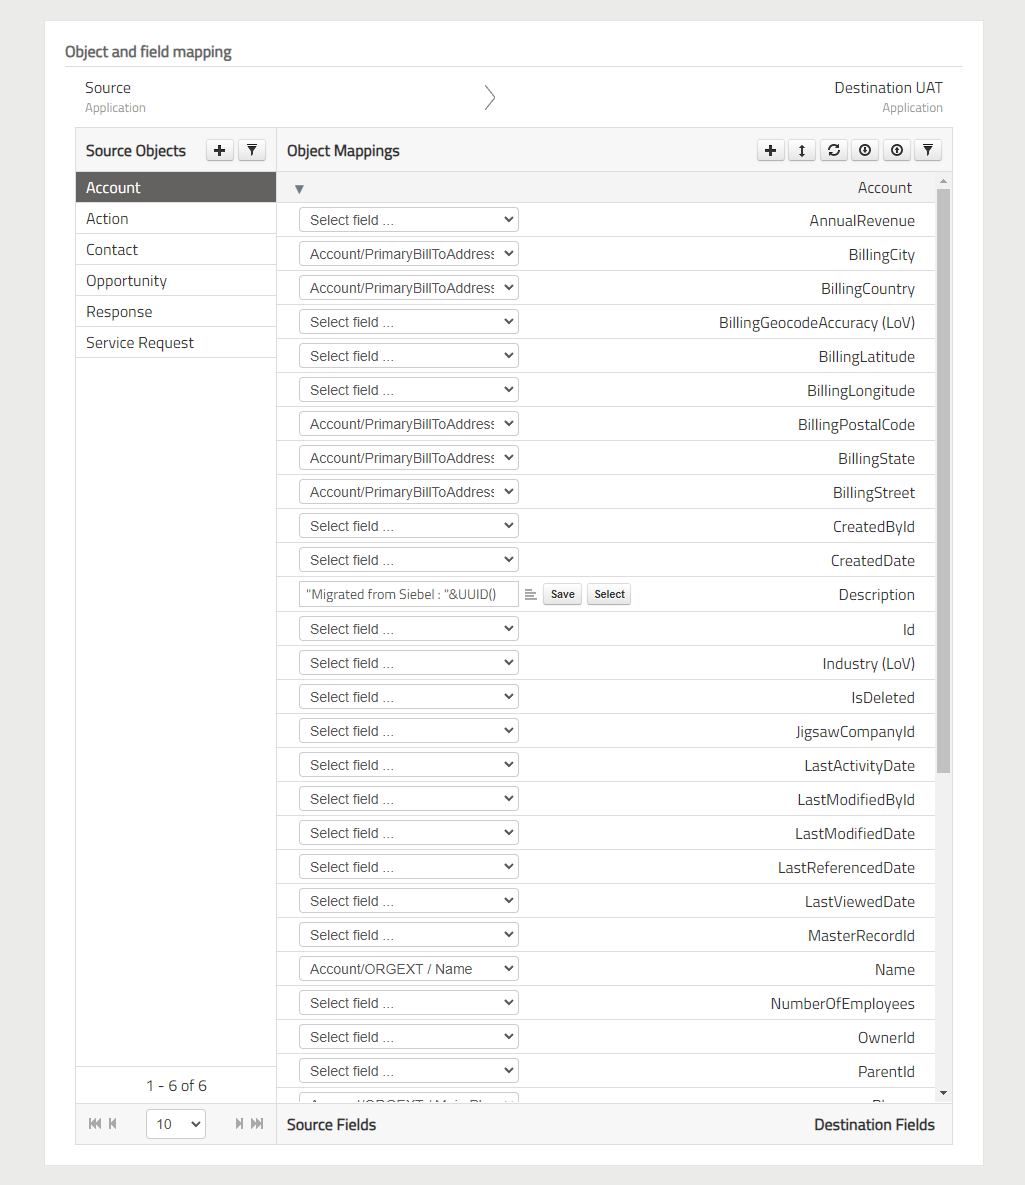
Task: Click the circled up-arrow icon in Object Mappings
Action: pyautogui.click(x=897, y=150)
